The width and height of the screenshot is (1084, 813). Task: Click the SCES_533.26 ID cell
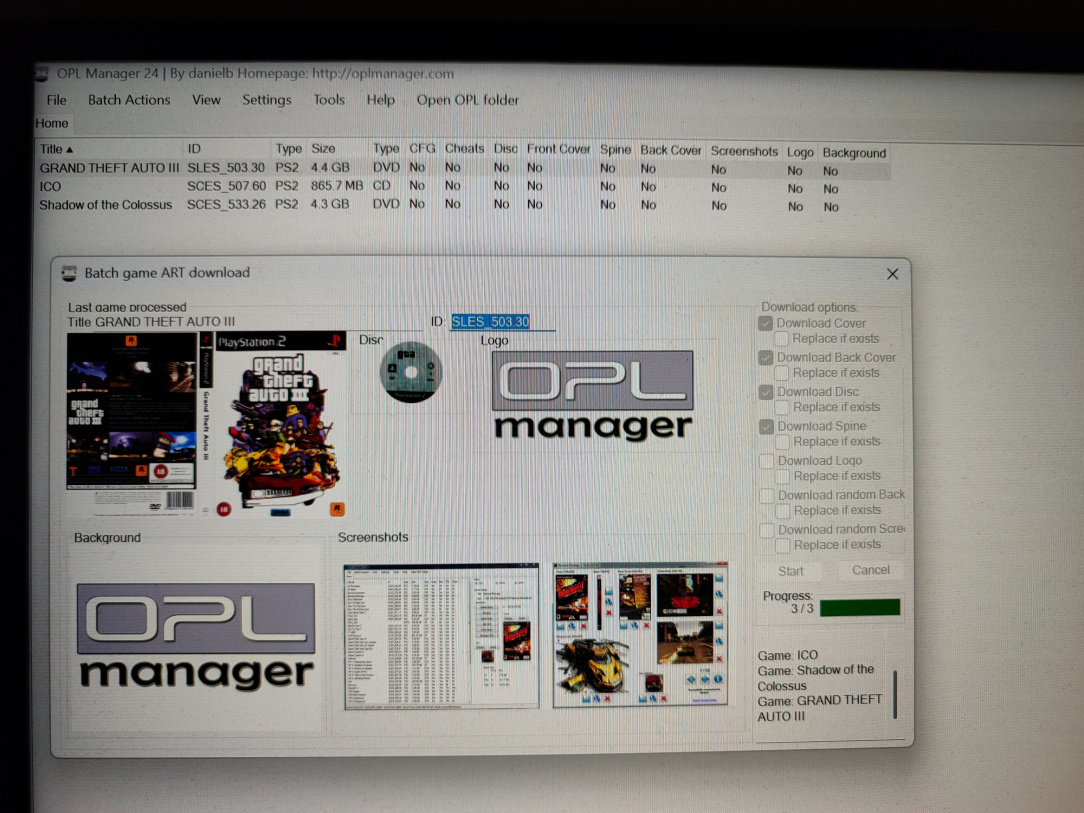[226, 205]
